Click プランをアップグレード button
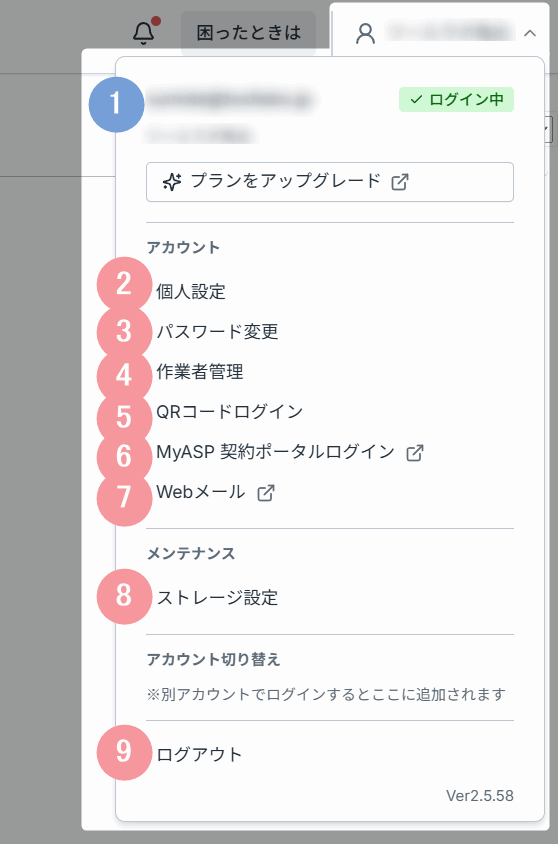 click(x=330, y=182)
